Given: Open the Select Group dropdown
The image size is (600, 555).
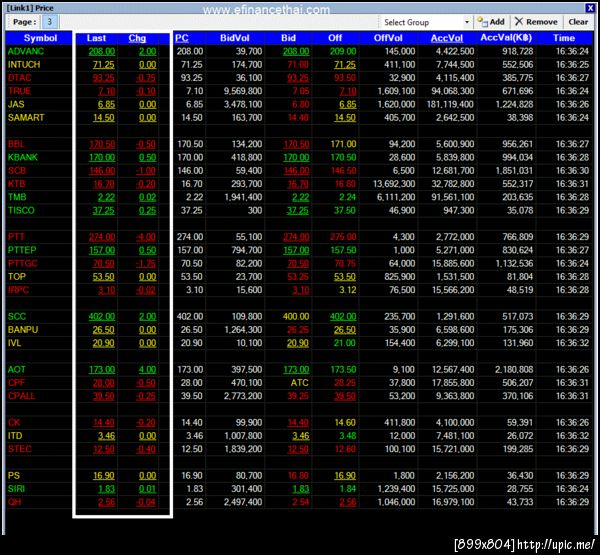Looking at the screenshot, I should (426, 22).
